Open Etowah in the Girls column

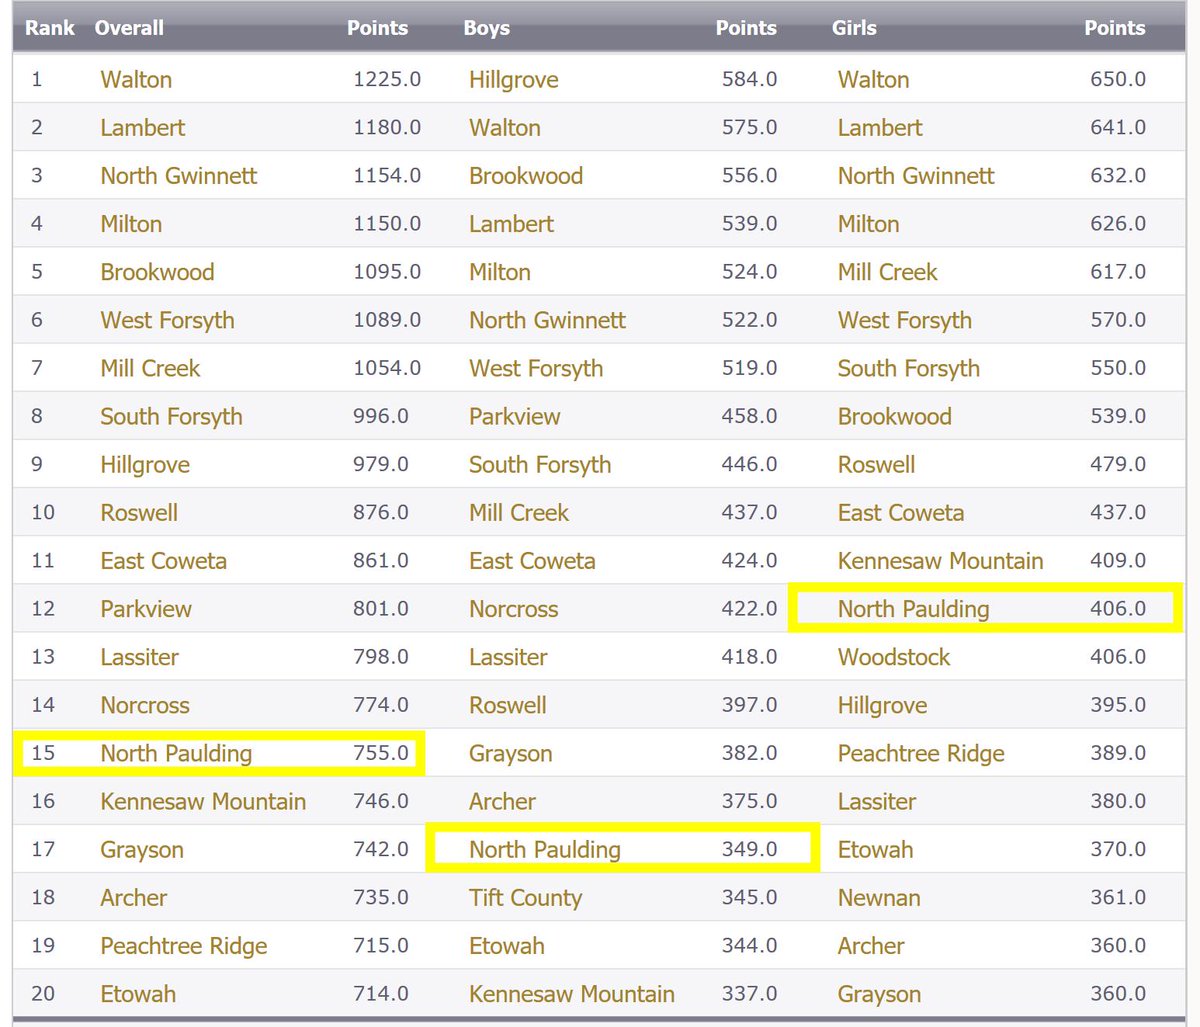point(876,850)
